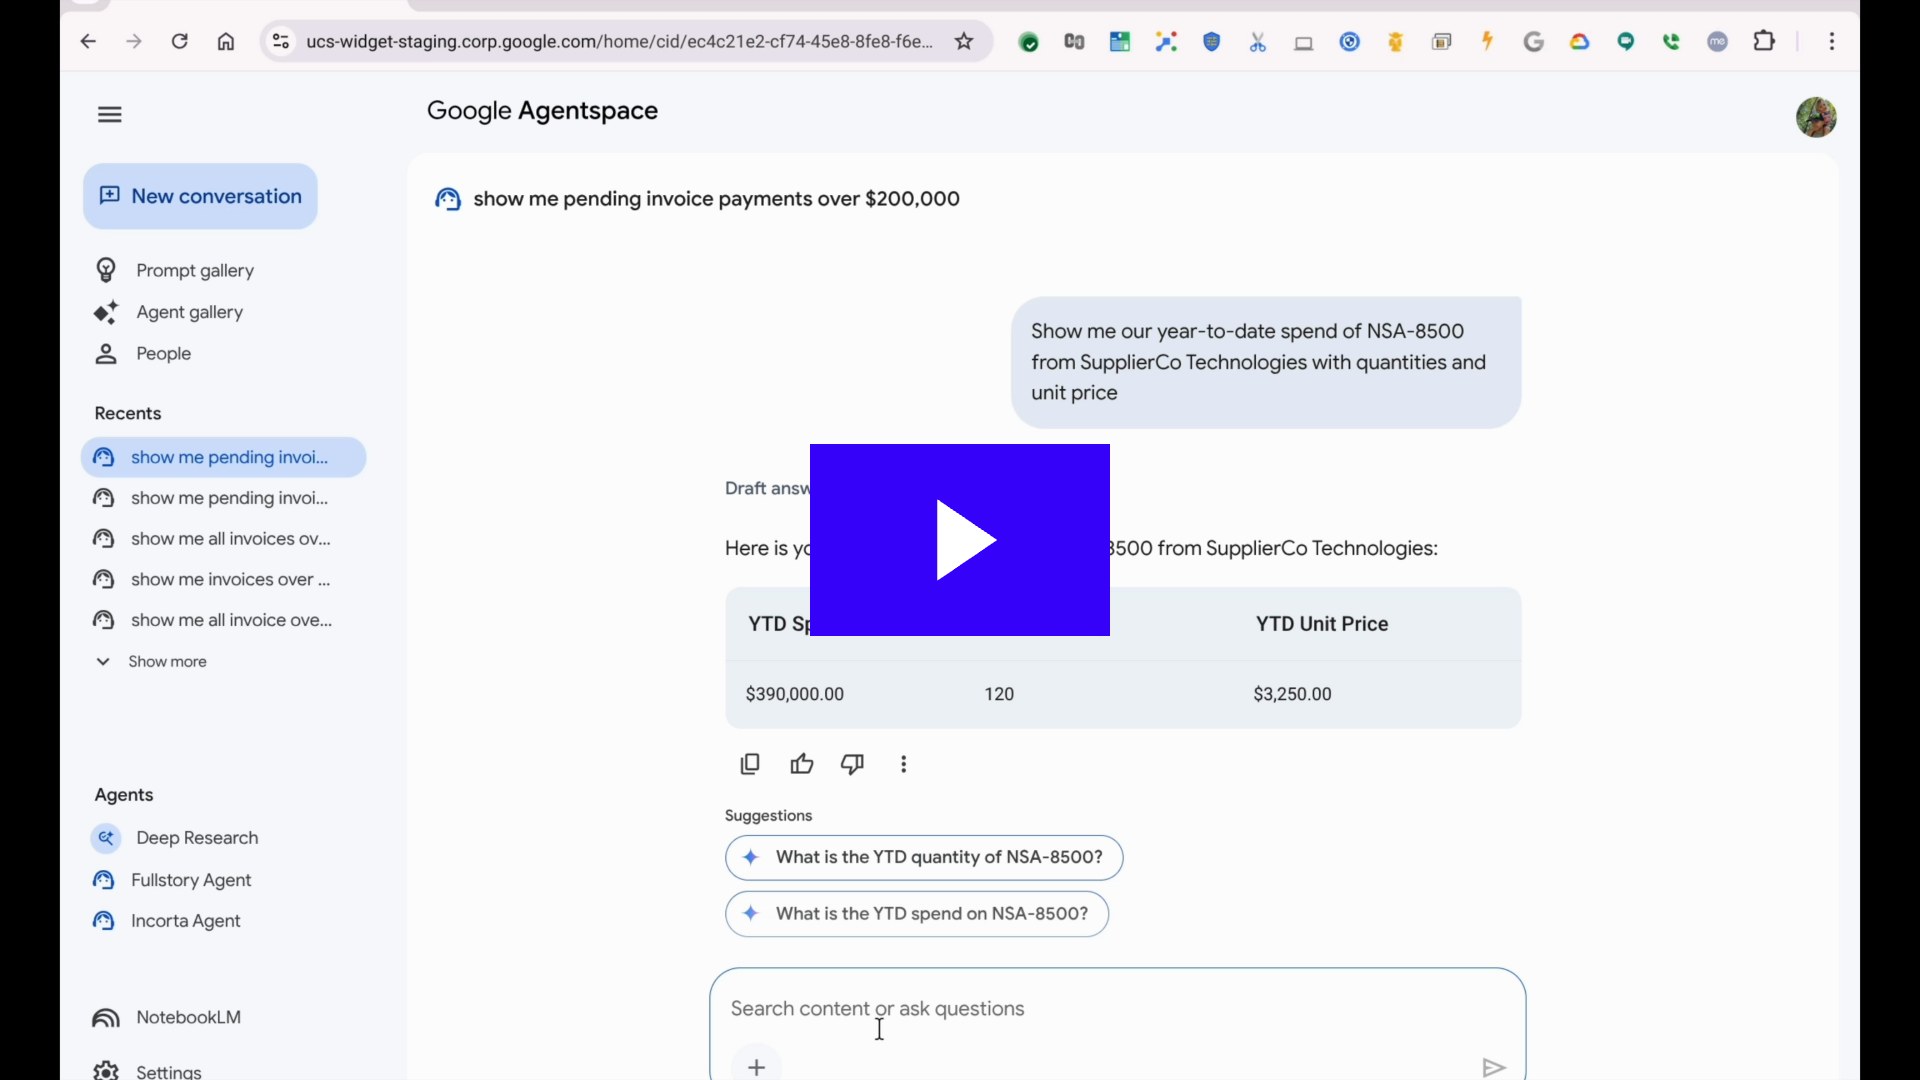Screen dimensions: 1920x1080
Task: Click the lightning bolt extension icon
Action: [1488, 42]
